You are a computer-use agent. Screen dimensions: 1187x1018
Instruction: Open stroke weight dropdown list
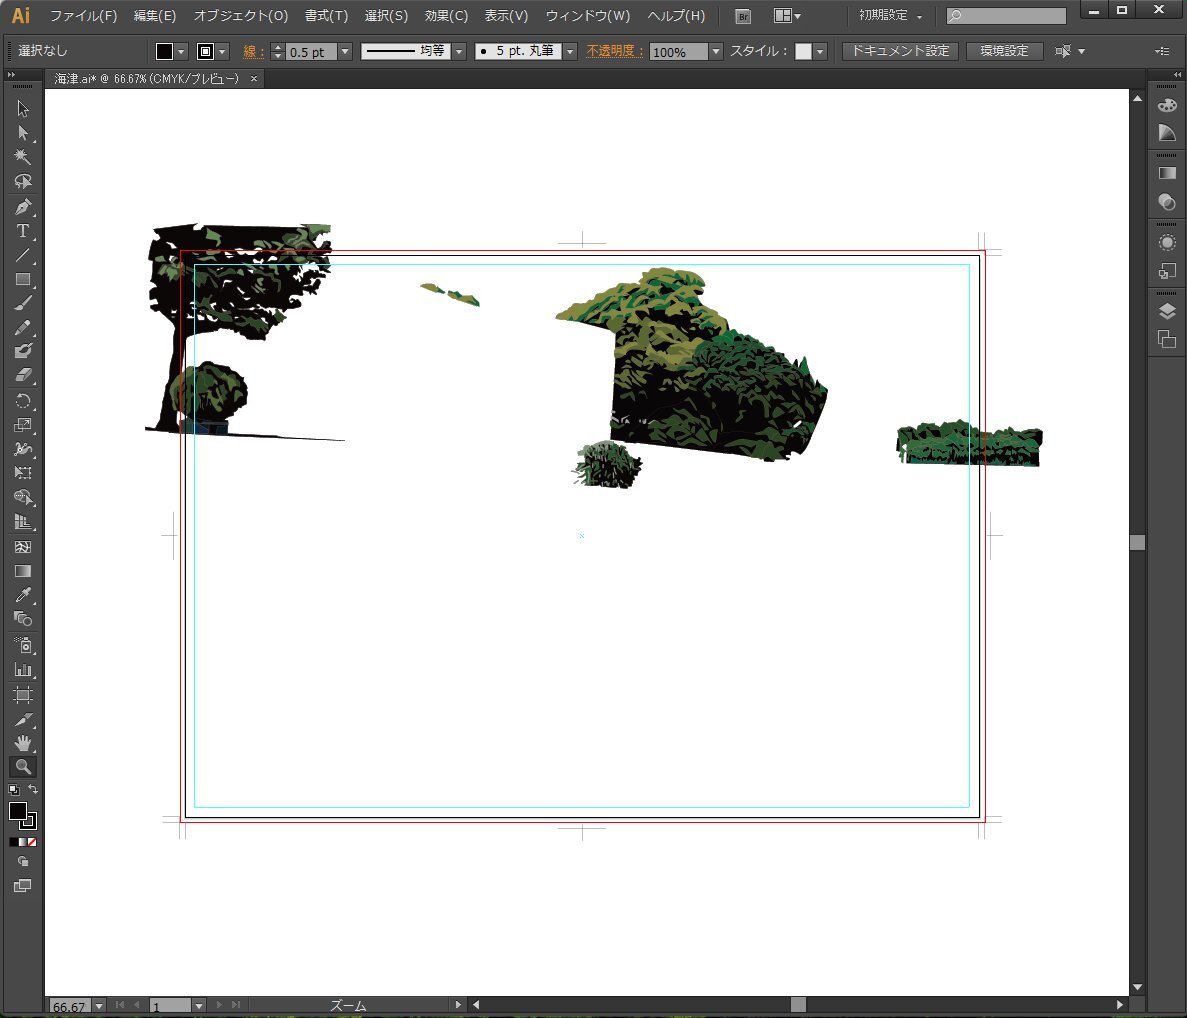point(345,51)
